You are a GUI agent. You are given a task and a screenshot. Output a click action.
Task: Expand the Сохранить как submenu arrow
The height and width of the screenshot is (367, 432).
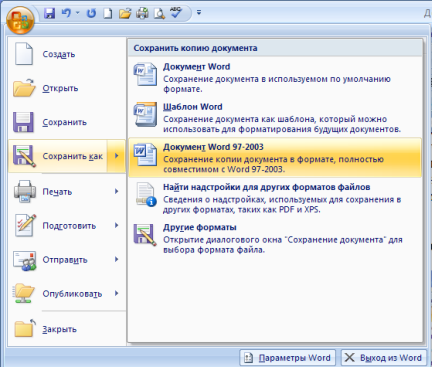116,156
